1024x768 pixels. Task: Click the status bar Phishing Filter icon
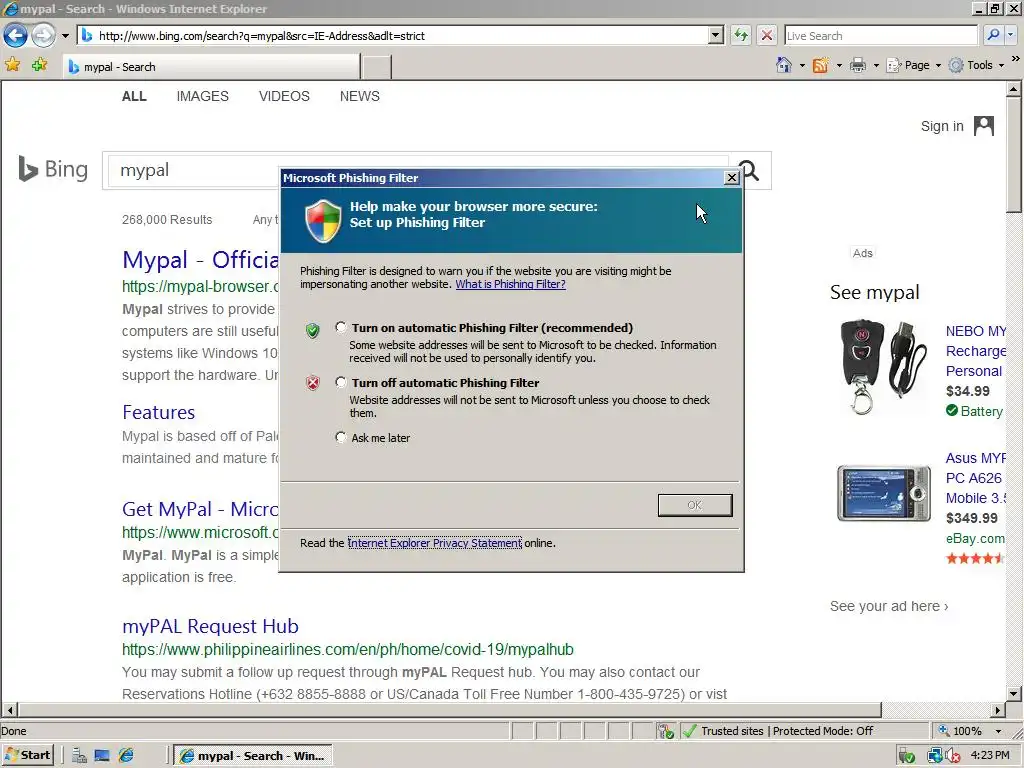point(665,731)
